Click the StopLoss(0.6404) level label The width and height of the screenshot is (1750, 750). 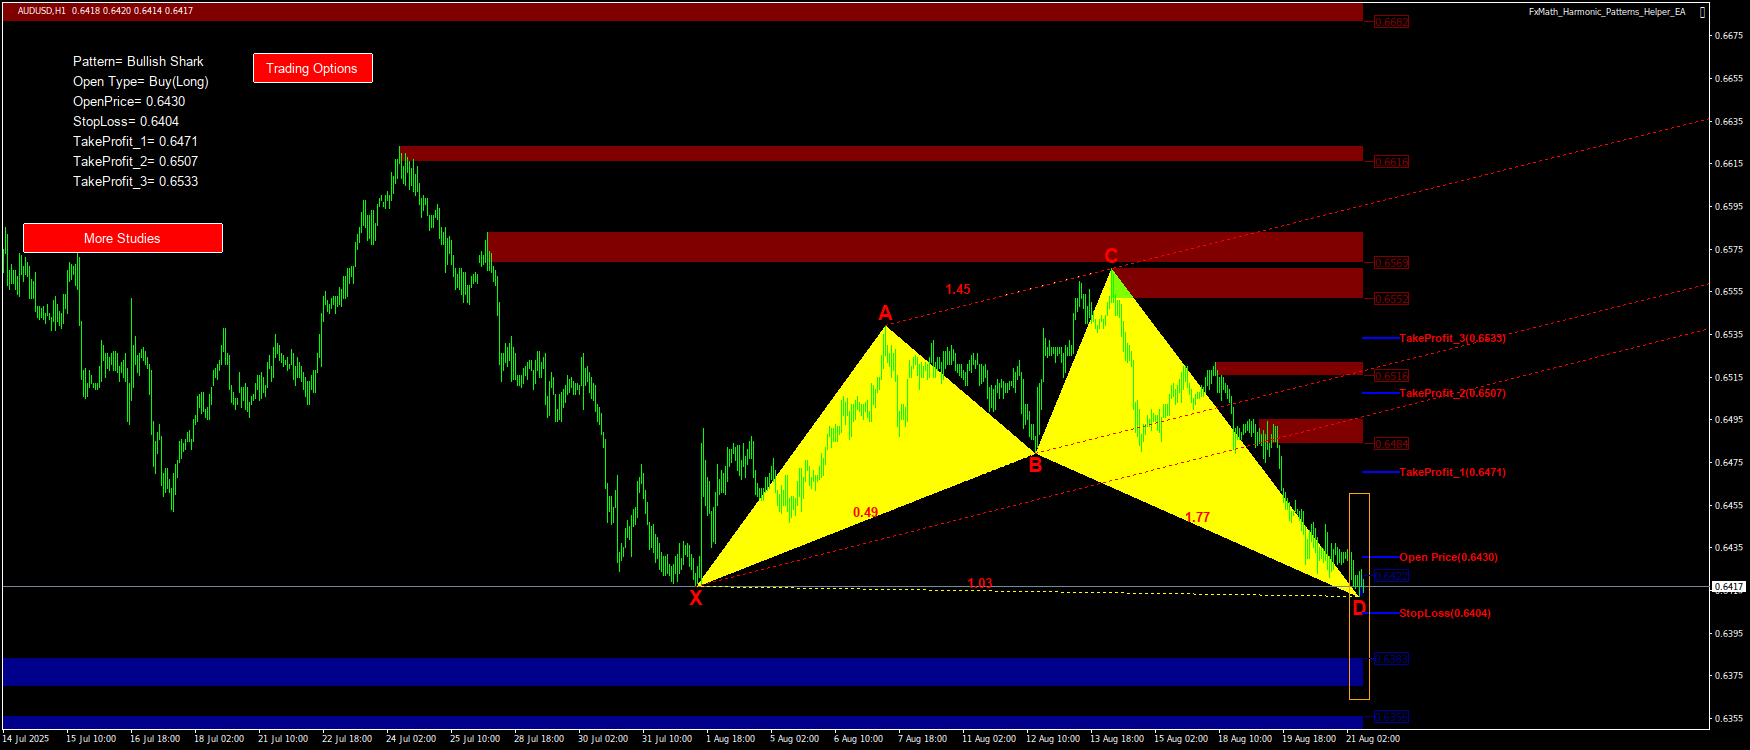pyautogui.click(x=1444, y=613)
